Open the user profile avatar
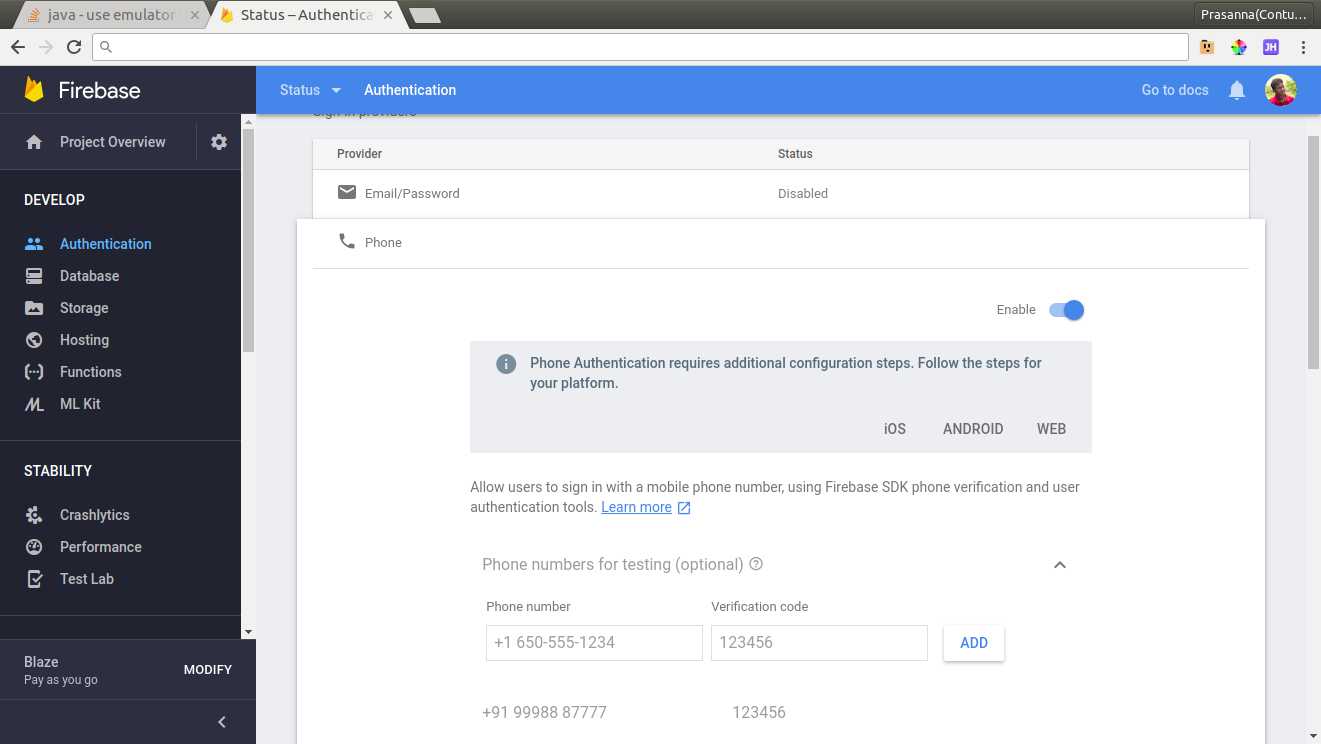Screen dimensions: 1321x744 point(1281,90)
